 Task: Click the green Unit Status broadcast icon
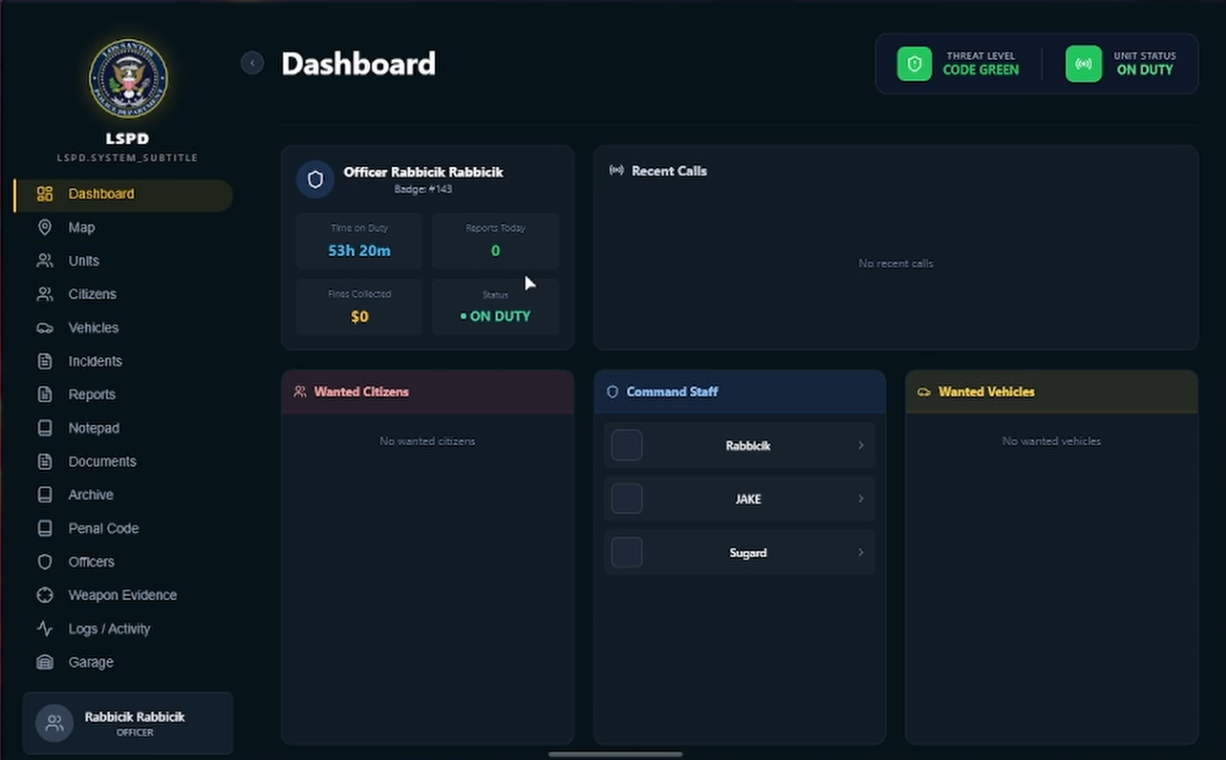pyautogui.click(x=1083, y=64)
